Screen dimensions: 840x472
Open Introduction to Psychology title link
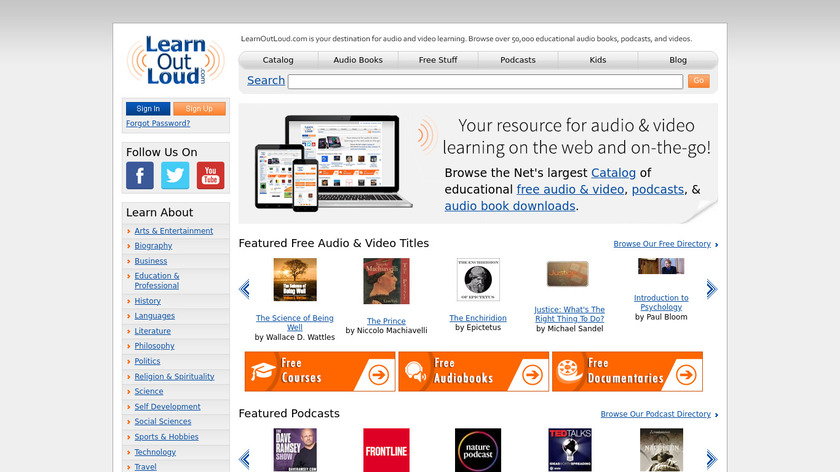point(661,302)
